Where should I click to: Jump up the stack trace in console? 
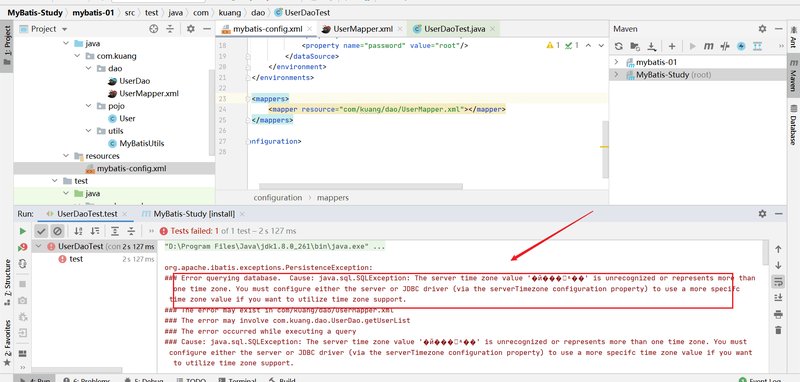pos(778,249)
